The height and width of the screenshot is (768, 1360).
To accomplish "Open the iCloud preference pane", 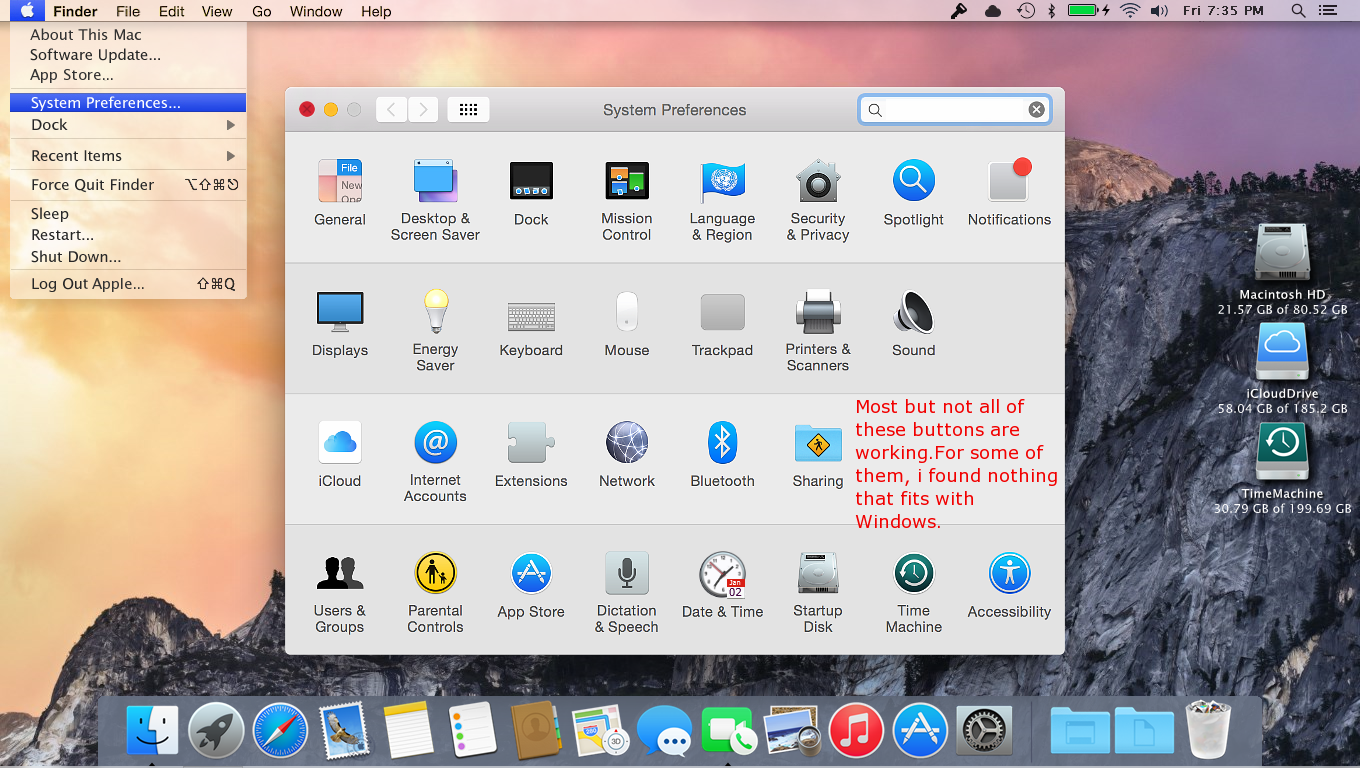I will coord(340,455).
